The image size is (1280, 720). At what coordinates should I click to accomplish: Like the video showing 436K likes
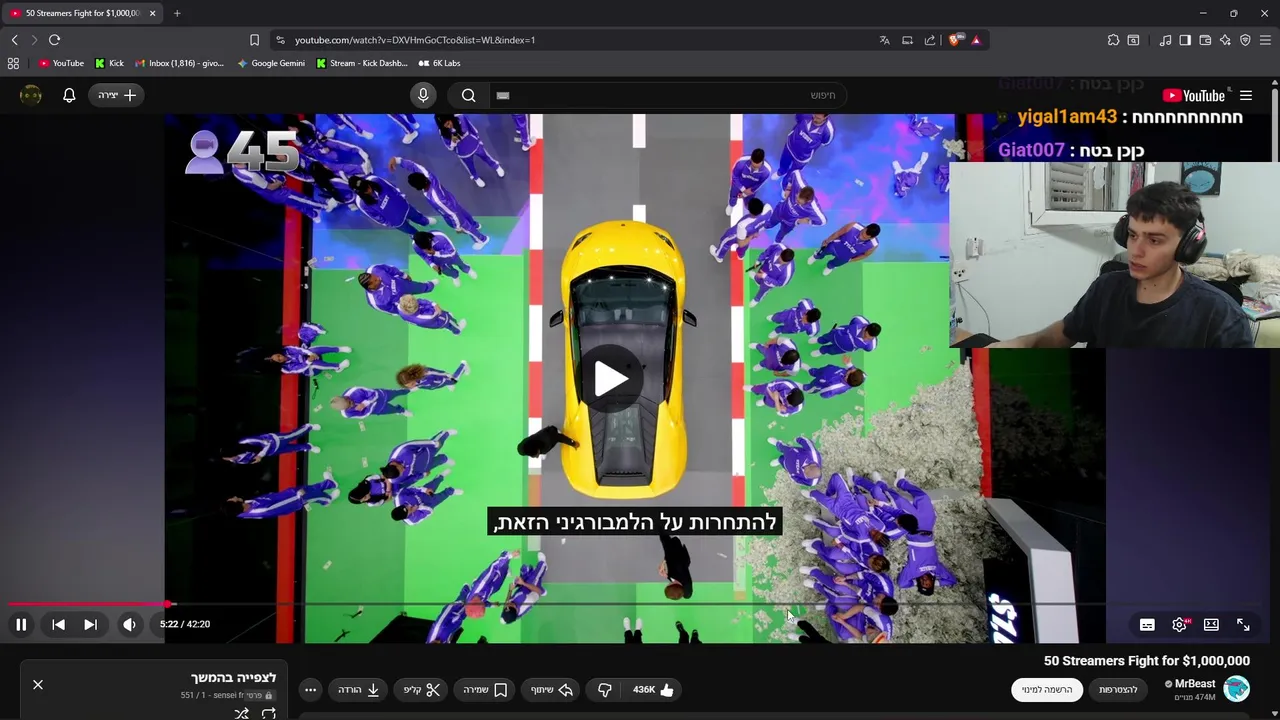[x=654, y=690]
